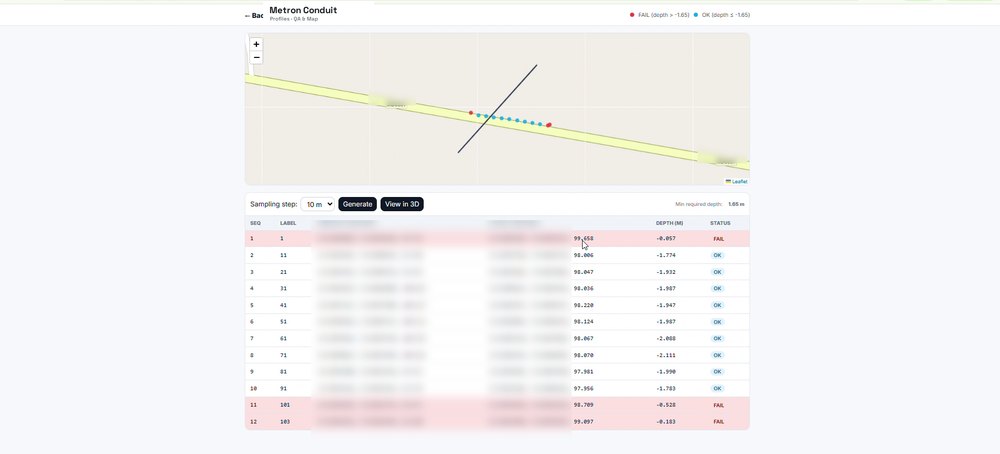Click the dark diagonal crossing line on map

(497, 108)
